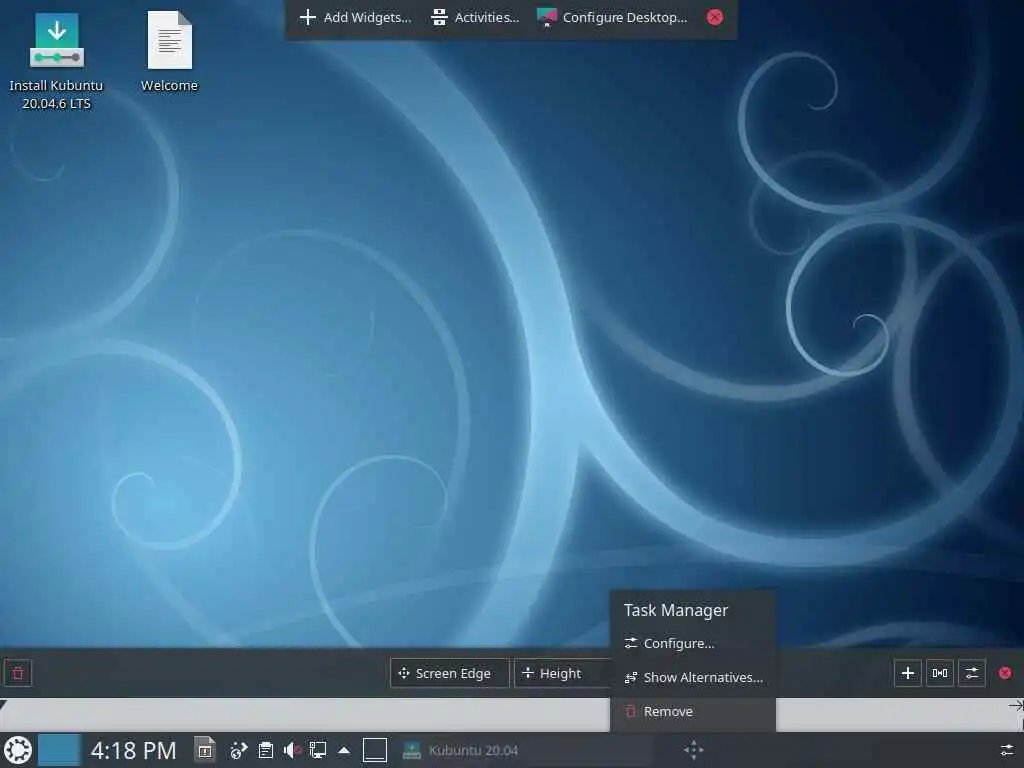Close the desktop edit toolbar
1024x768 pixels.
(715, 18)
